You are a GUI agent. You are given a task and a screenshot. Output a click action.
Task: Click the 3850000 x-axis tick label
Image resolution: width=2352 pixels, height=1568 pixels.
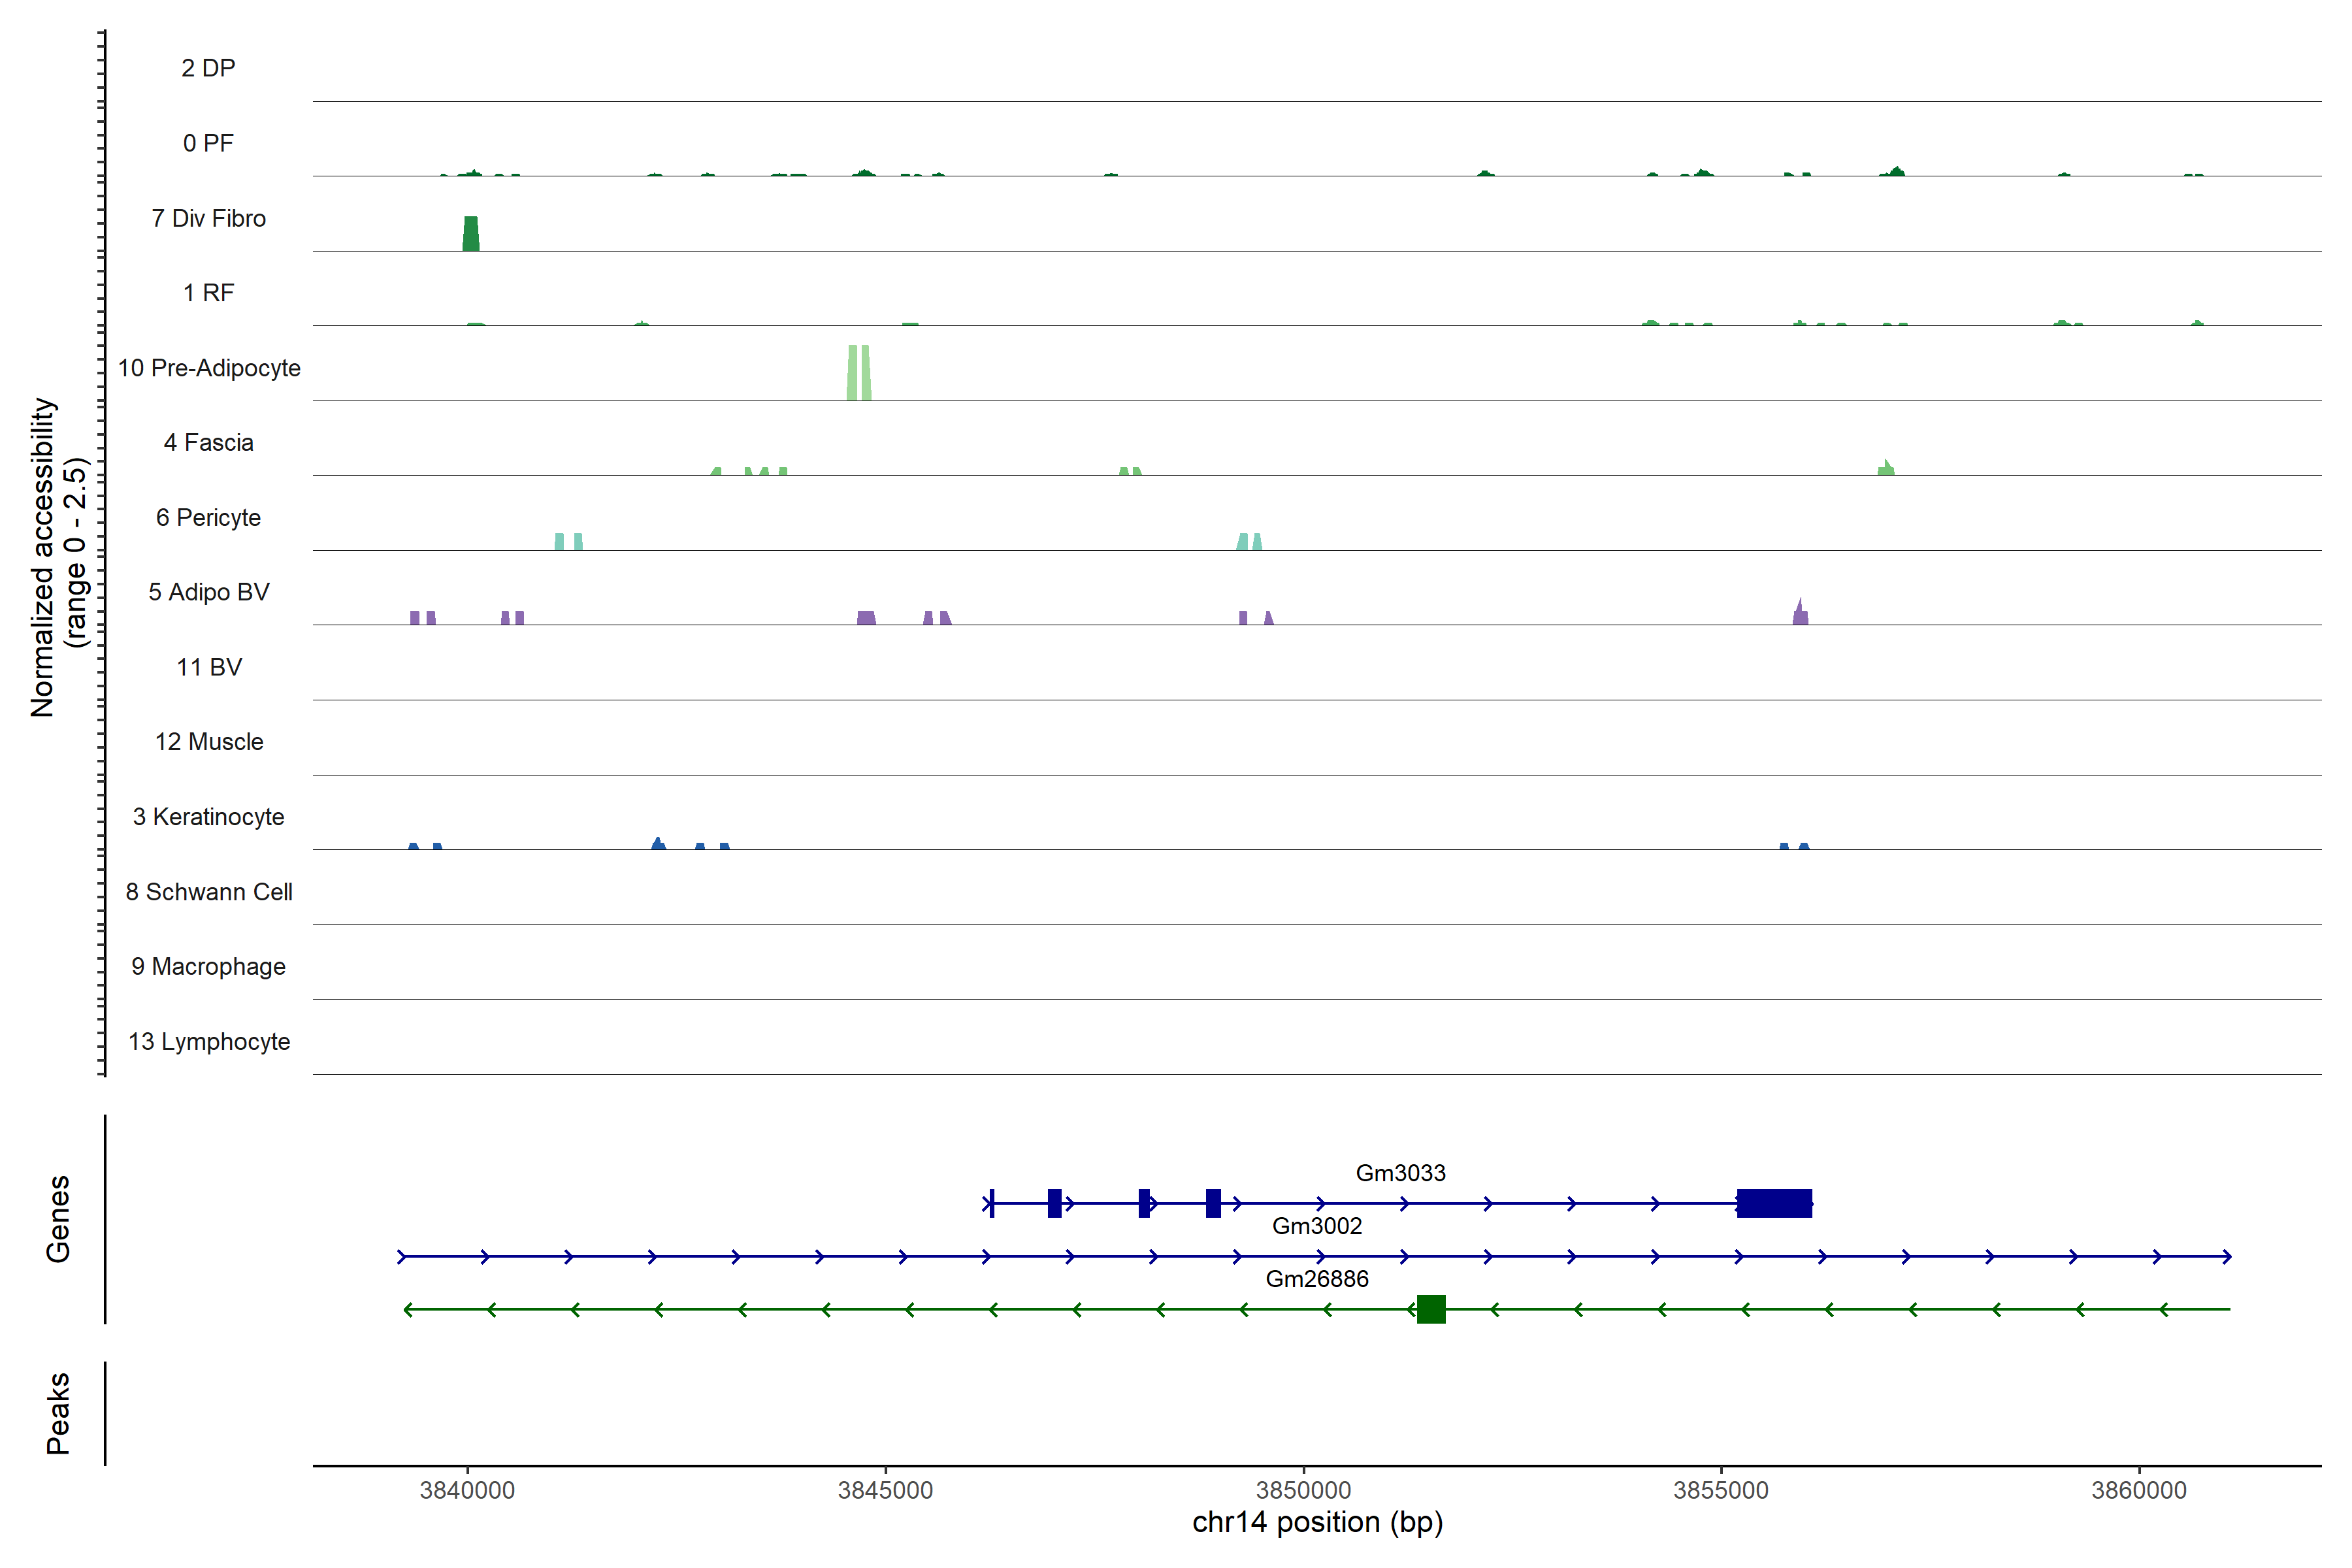click(1303, 1490)
